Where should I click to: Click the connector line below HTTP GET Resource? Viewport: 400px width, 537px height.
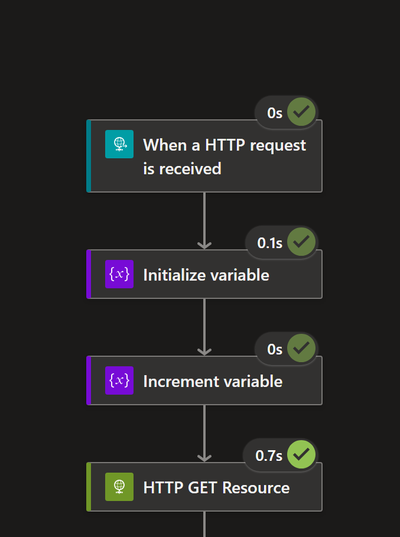204,524
